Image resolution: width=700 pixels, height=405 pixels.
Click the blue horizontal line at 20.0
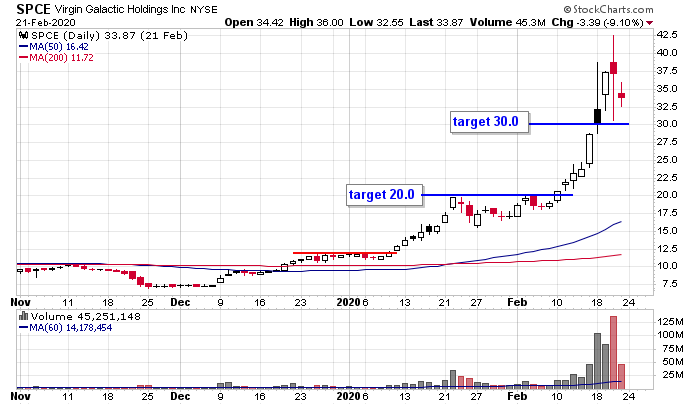click(497, 195)
